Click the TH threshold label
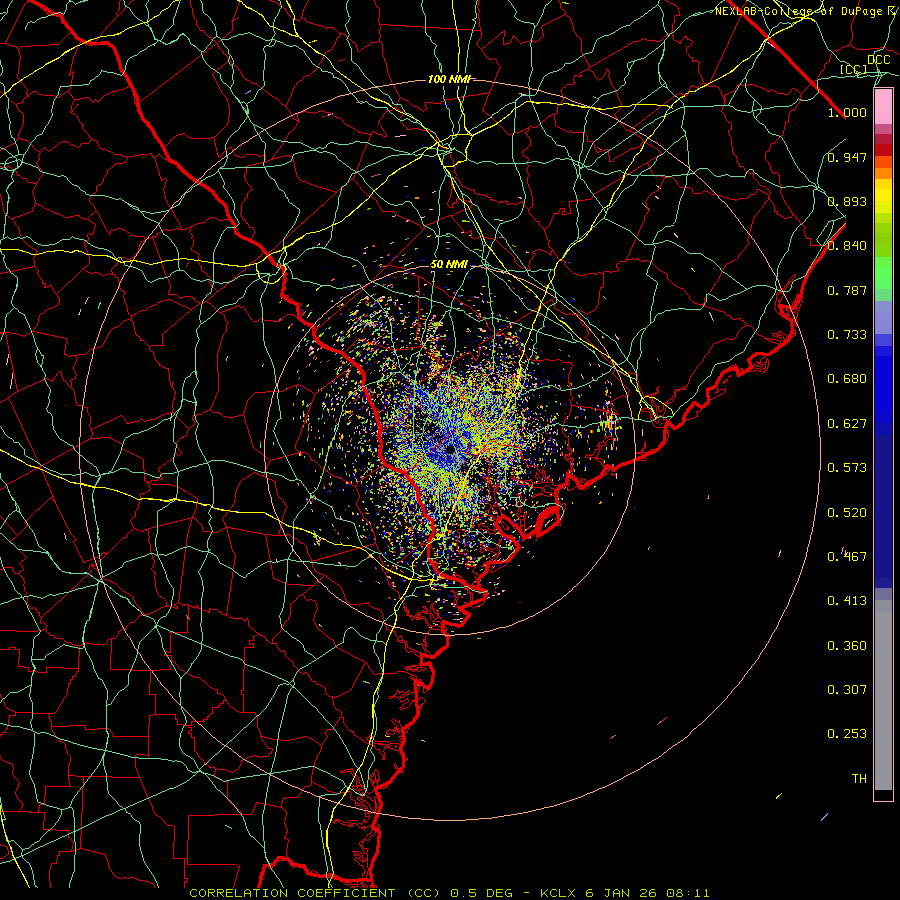Viewport: 900px width, 900px height. click(859, 779)
